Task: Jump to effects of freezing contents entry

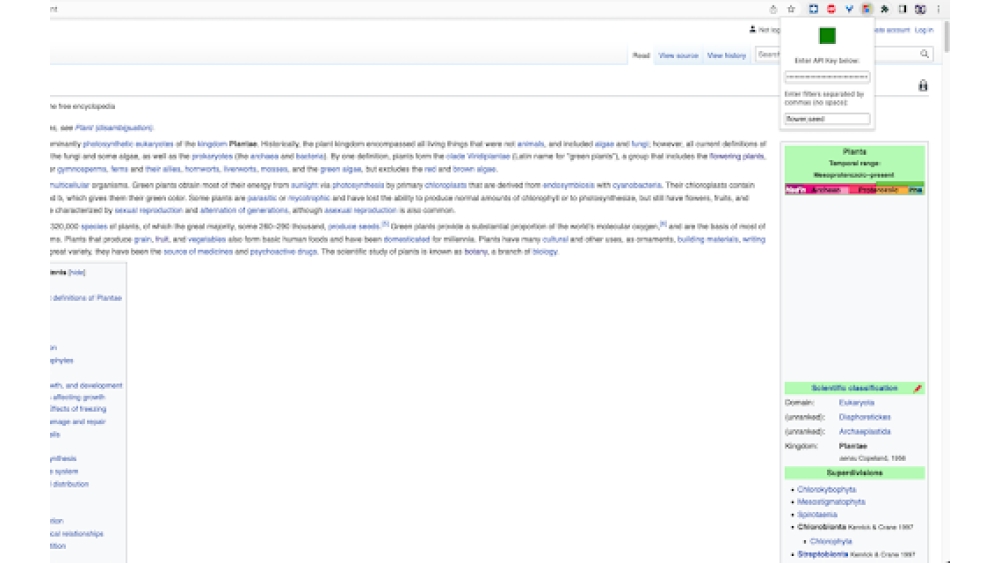Action: click(x=78, y=409)
